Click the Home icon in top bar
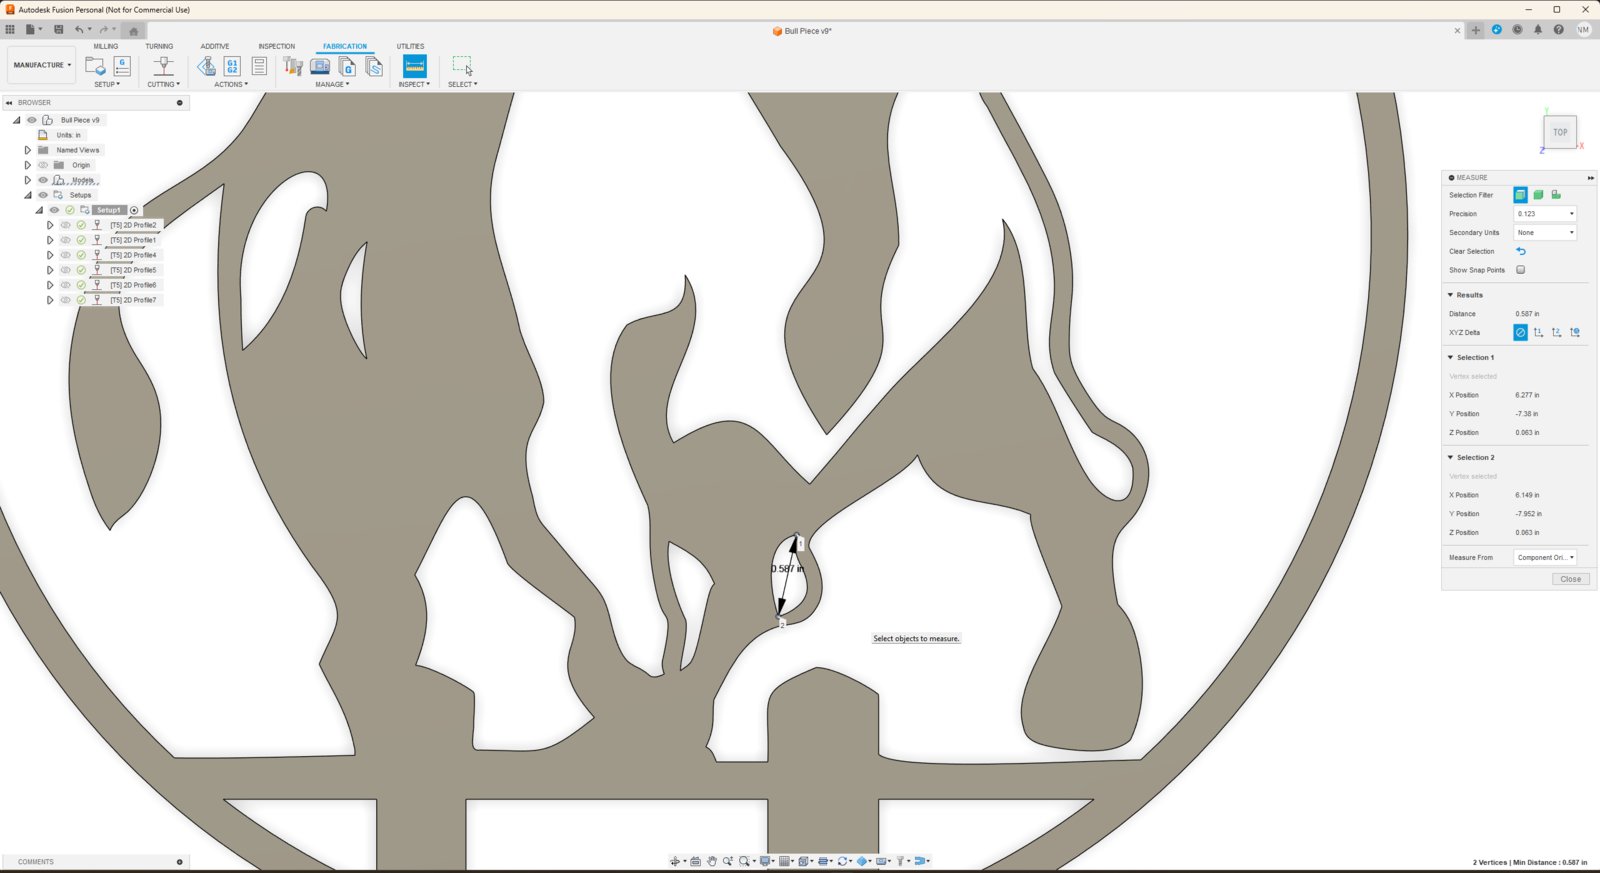This screenshot has height=873, width=1600. tap(133, 30)
